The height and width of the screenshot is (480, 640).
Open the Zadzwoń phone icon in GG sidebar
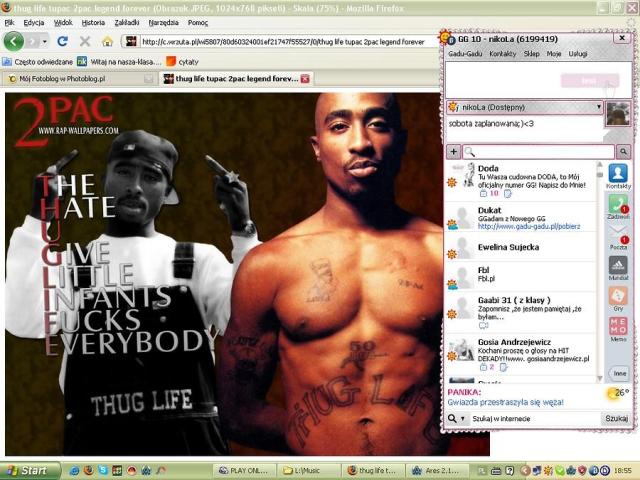tap(618, 207)
